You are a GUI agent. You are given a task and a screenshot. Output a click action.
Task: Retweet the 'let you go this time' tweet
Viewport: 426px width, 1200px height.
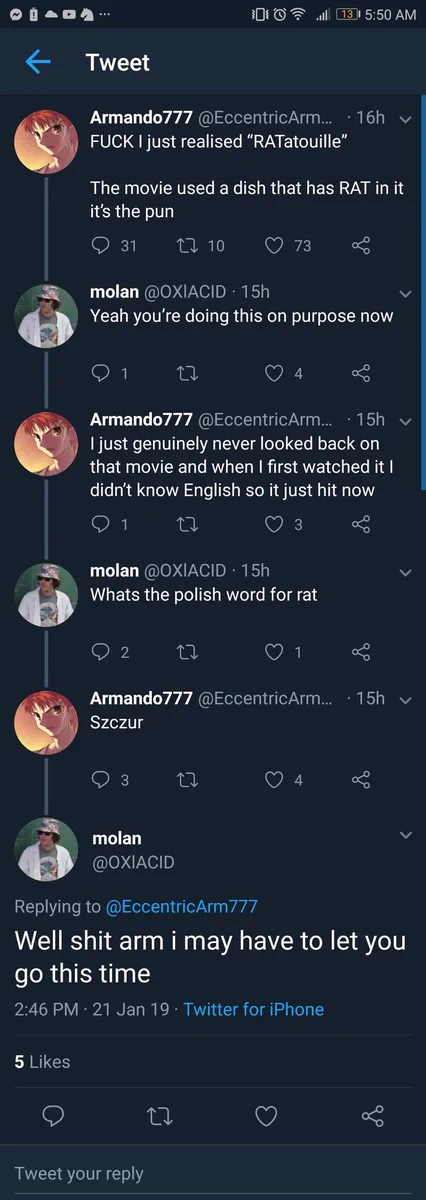pos(160,1116)
